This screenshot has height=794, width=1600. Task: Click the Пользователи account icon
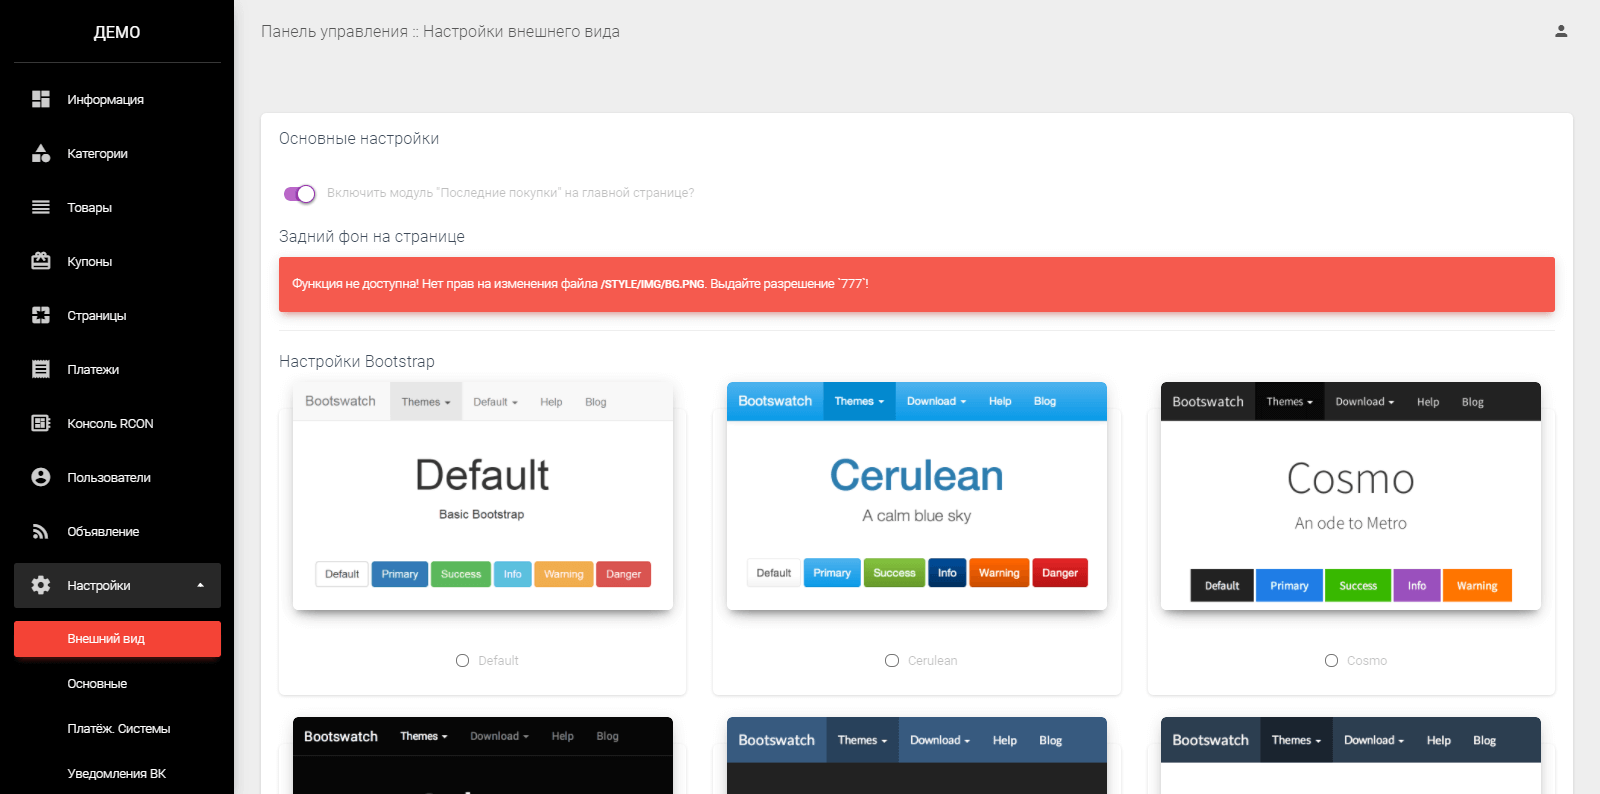click(41, 477)
